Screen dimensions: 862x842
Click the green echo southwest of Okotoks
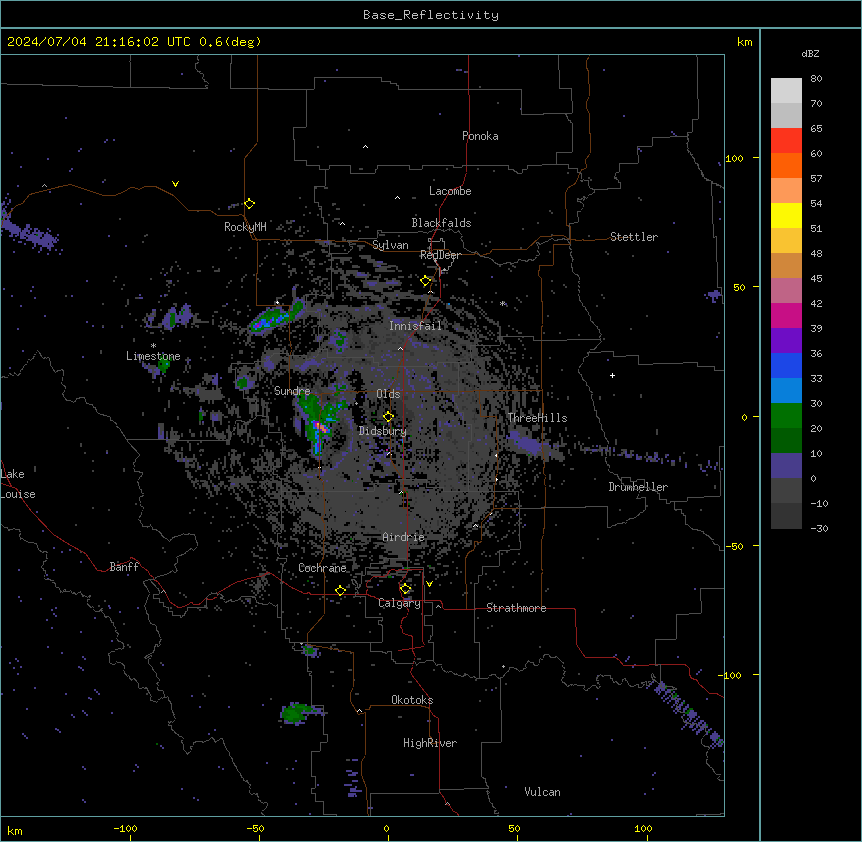[297, 713]
